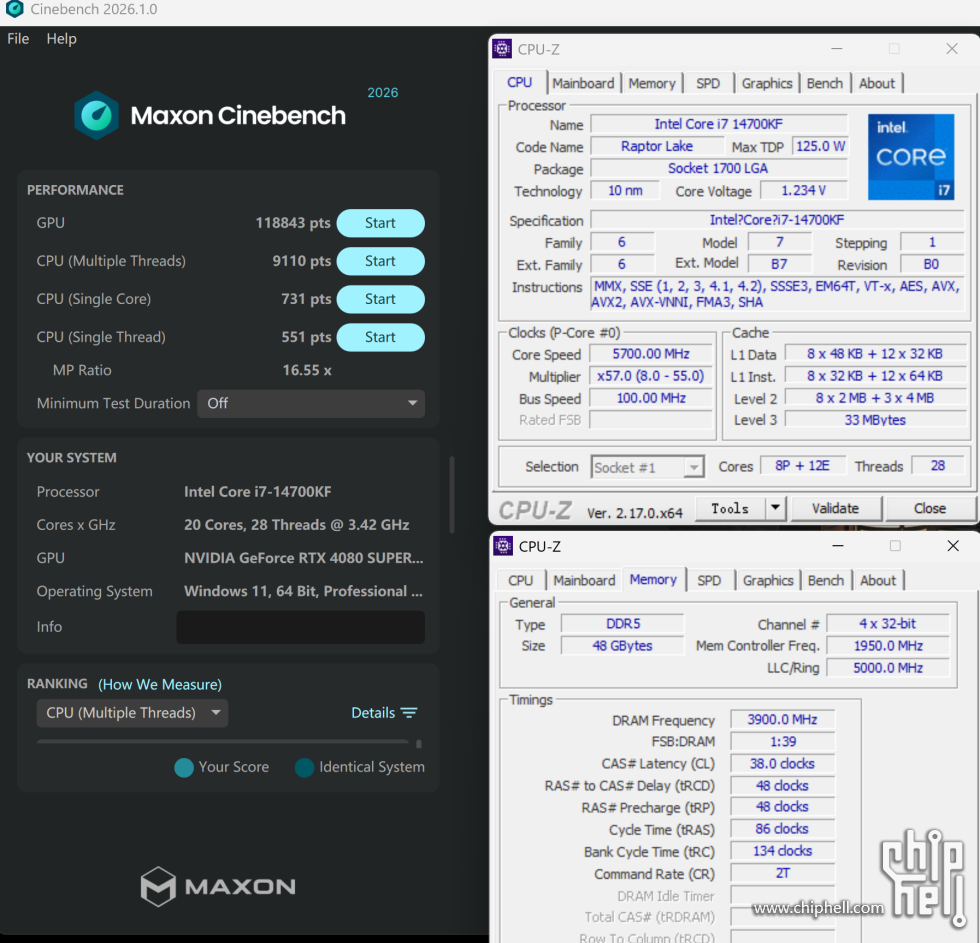Click the CPU-Z logo text near Validate
The image size is (980, 943).
535,508
